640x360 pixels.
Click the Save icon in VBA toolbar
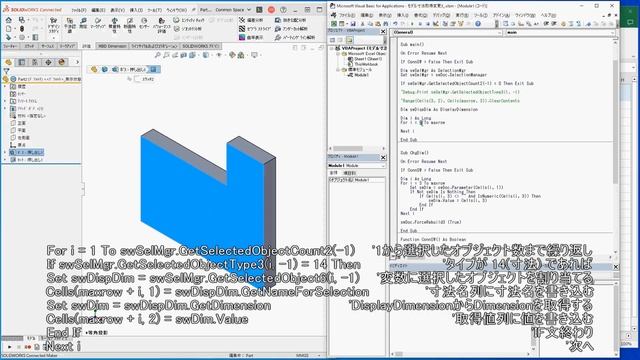coord(353,24)
